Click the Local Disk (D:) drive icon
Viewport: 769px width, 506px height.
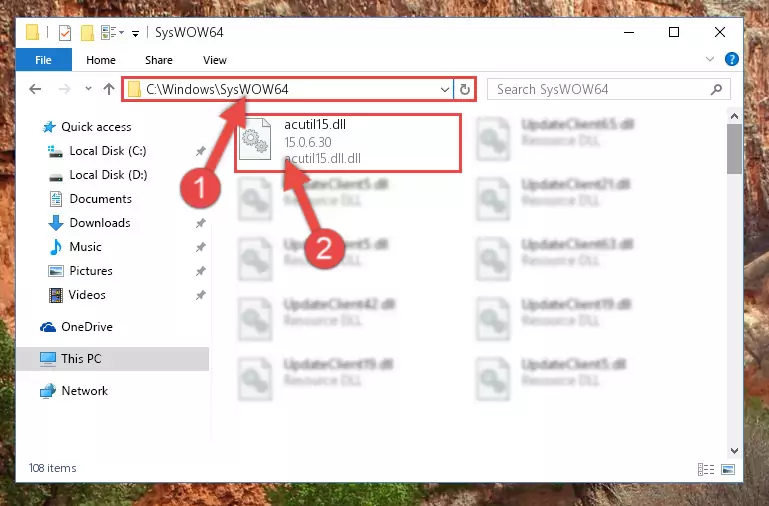[x=56, y=177]
